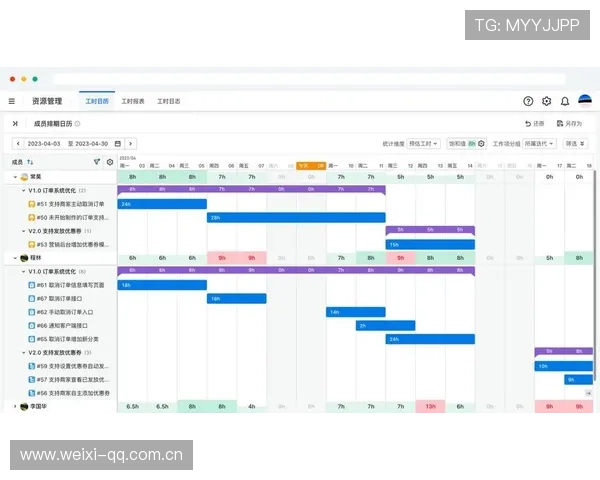Open the top-bar settings gear
Screen dimensions: 600x480
(x=546, y=101)
